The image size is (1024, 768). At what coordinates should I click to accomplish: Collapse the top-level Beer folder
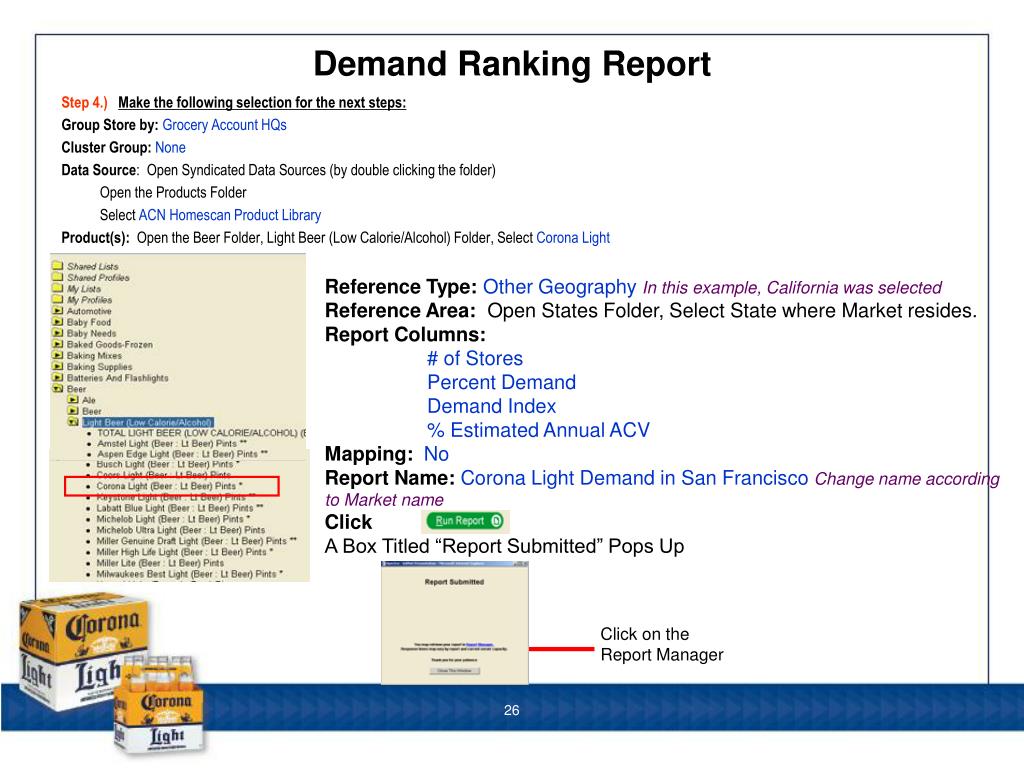pos(57,389)
